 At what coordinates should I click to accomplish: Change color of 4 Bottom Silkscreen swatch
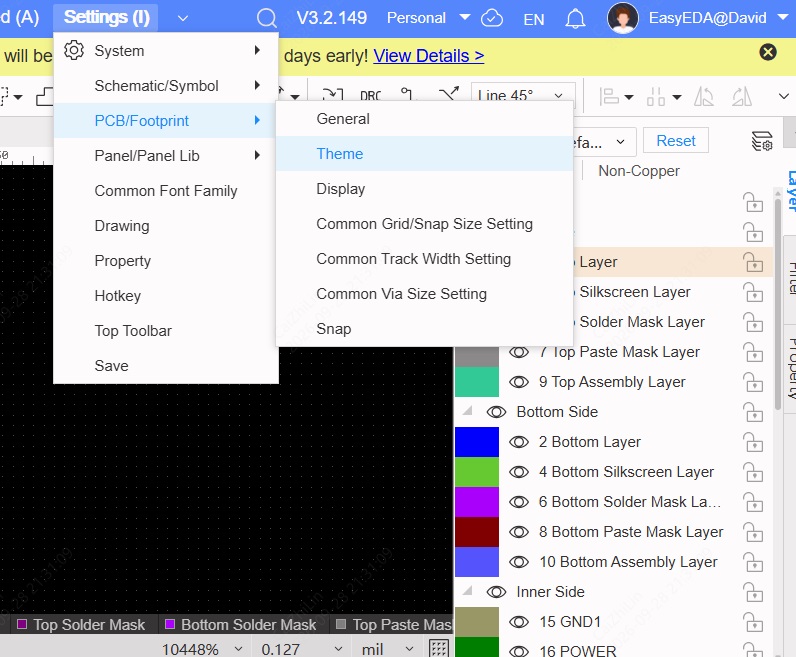click(477, 472)
